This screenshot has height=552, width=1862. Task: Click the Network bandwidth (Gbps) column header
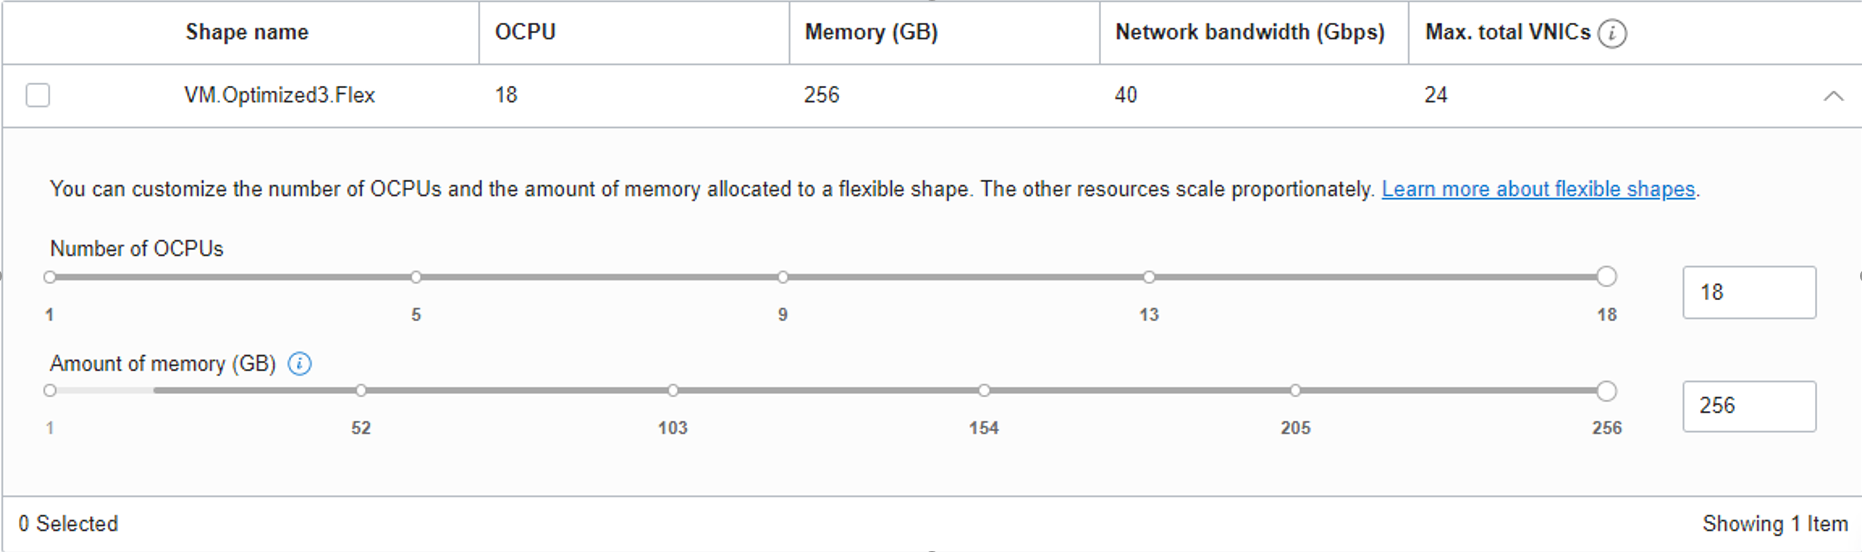point(1249,32)
